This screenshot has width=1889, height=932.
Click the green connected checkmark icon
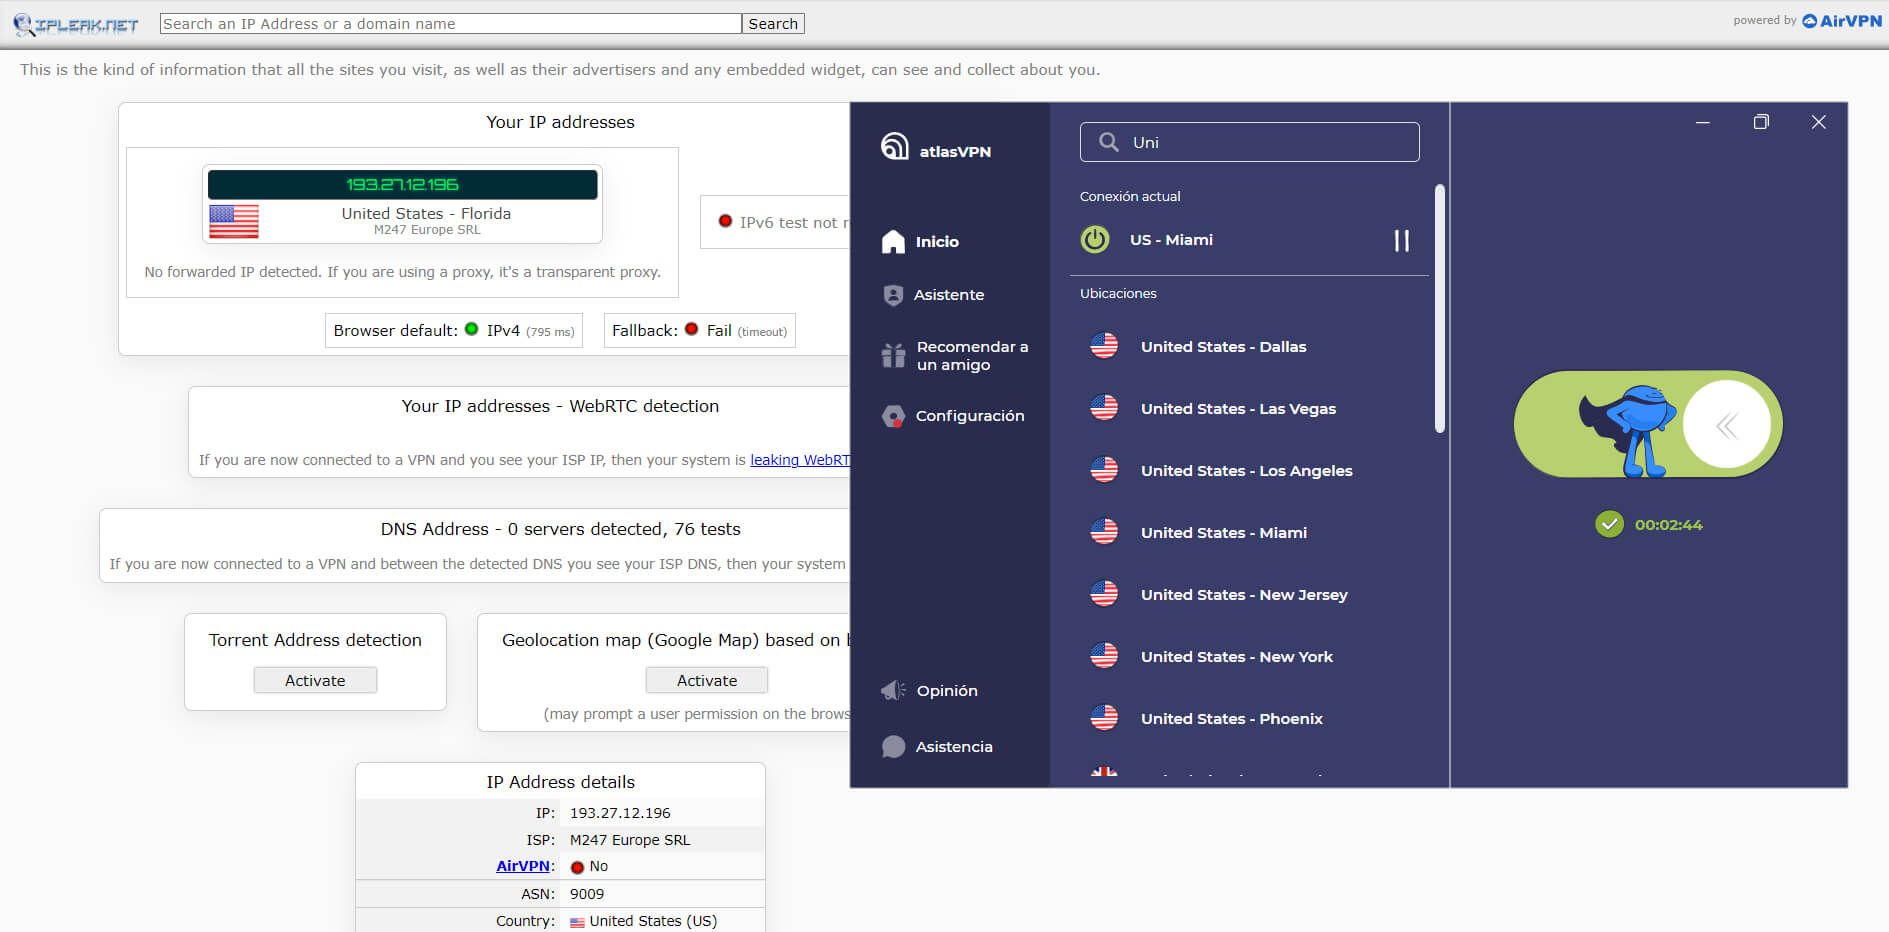point(1609,524)
